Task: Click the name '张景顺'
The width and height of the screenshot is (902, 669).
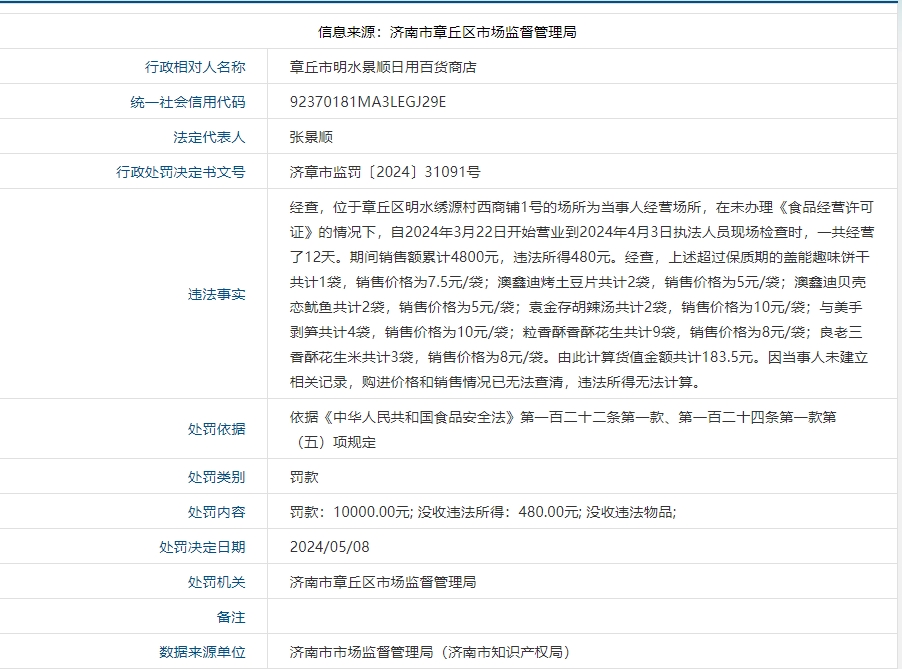Action: [311, 137]
